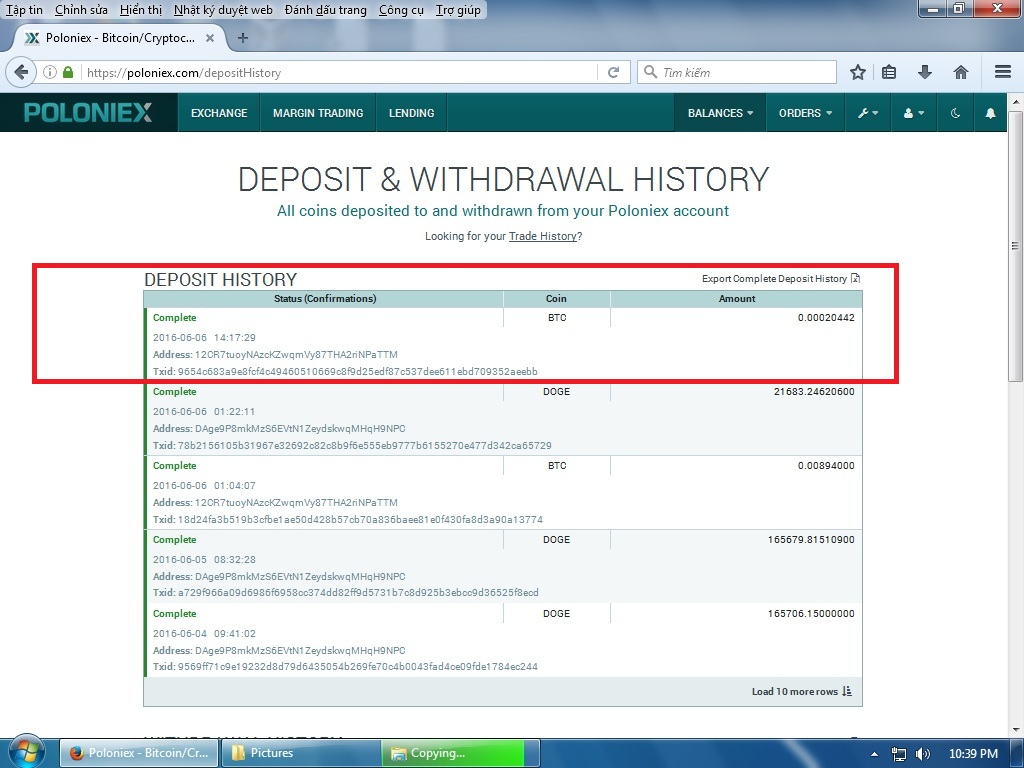This screenshot has height=768, width=1024.
Task: Reload the page with the refresh icon
Action: pyautogui.click(x=613, y=72)
